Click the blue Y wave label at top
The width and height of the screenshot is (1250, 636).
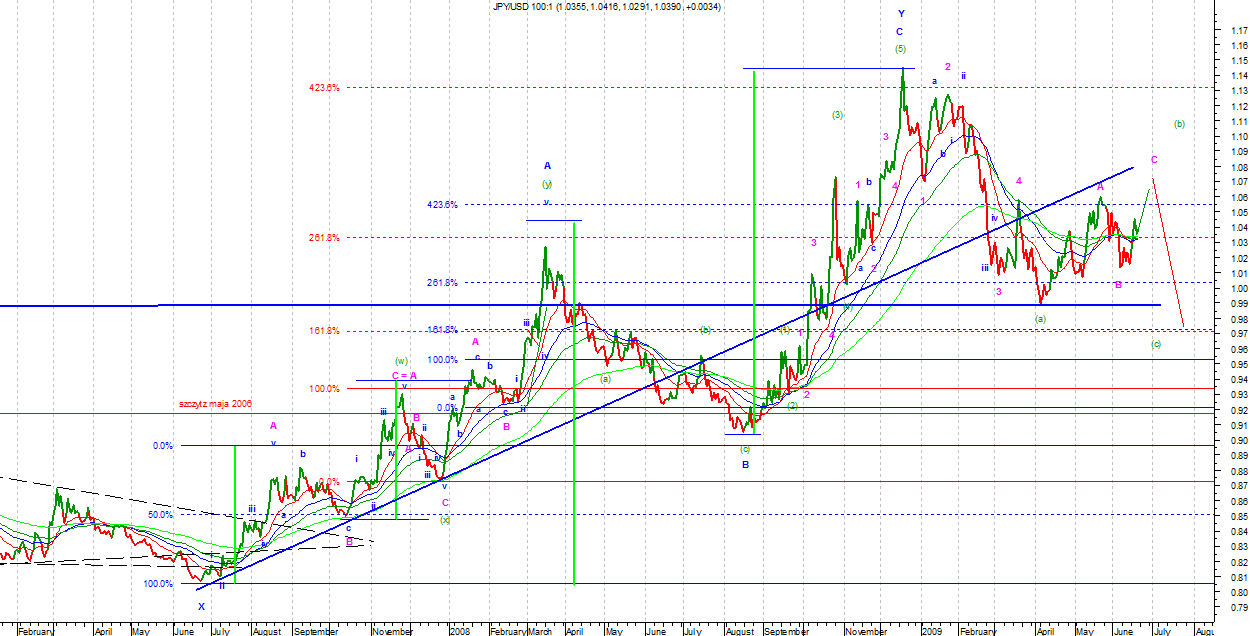click(901, 14)
